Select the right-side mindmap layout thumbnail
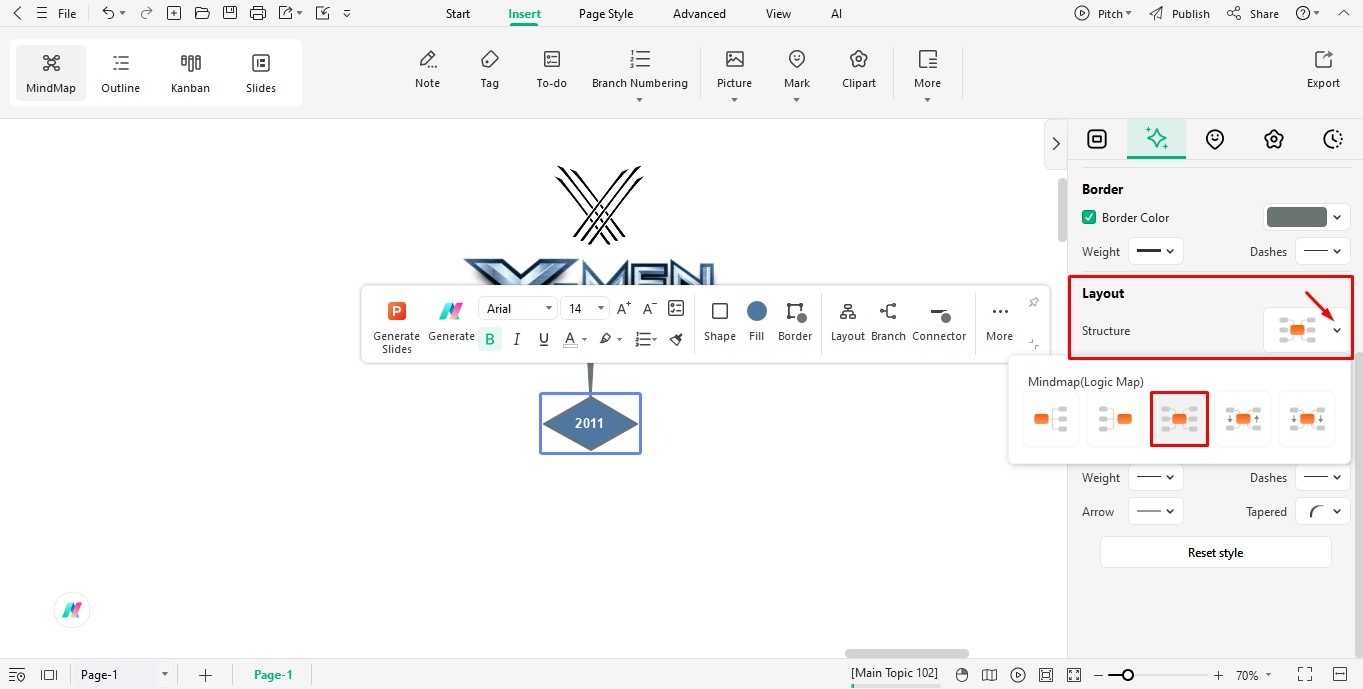 point(1050,418)
